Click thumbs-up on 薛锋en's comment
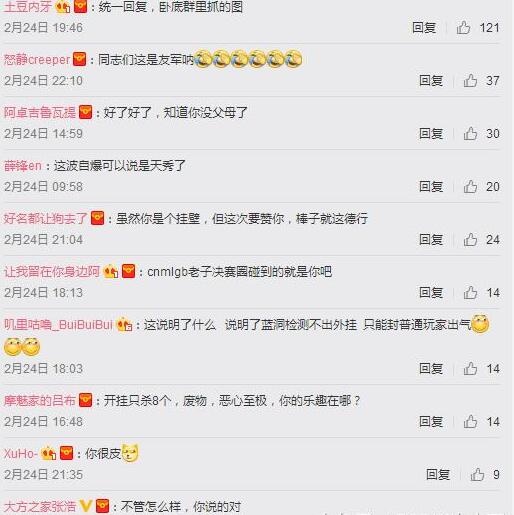 click(x=470, y=186)
